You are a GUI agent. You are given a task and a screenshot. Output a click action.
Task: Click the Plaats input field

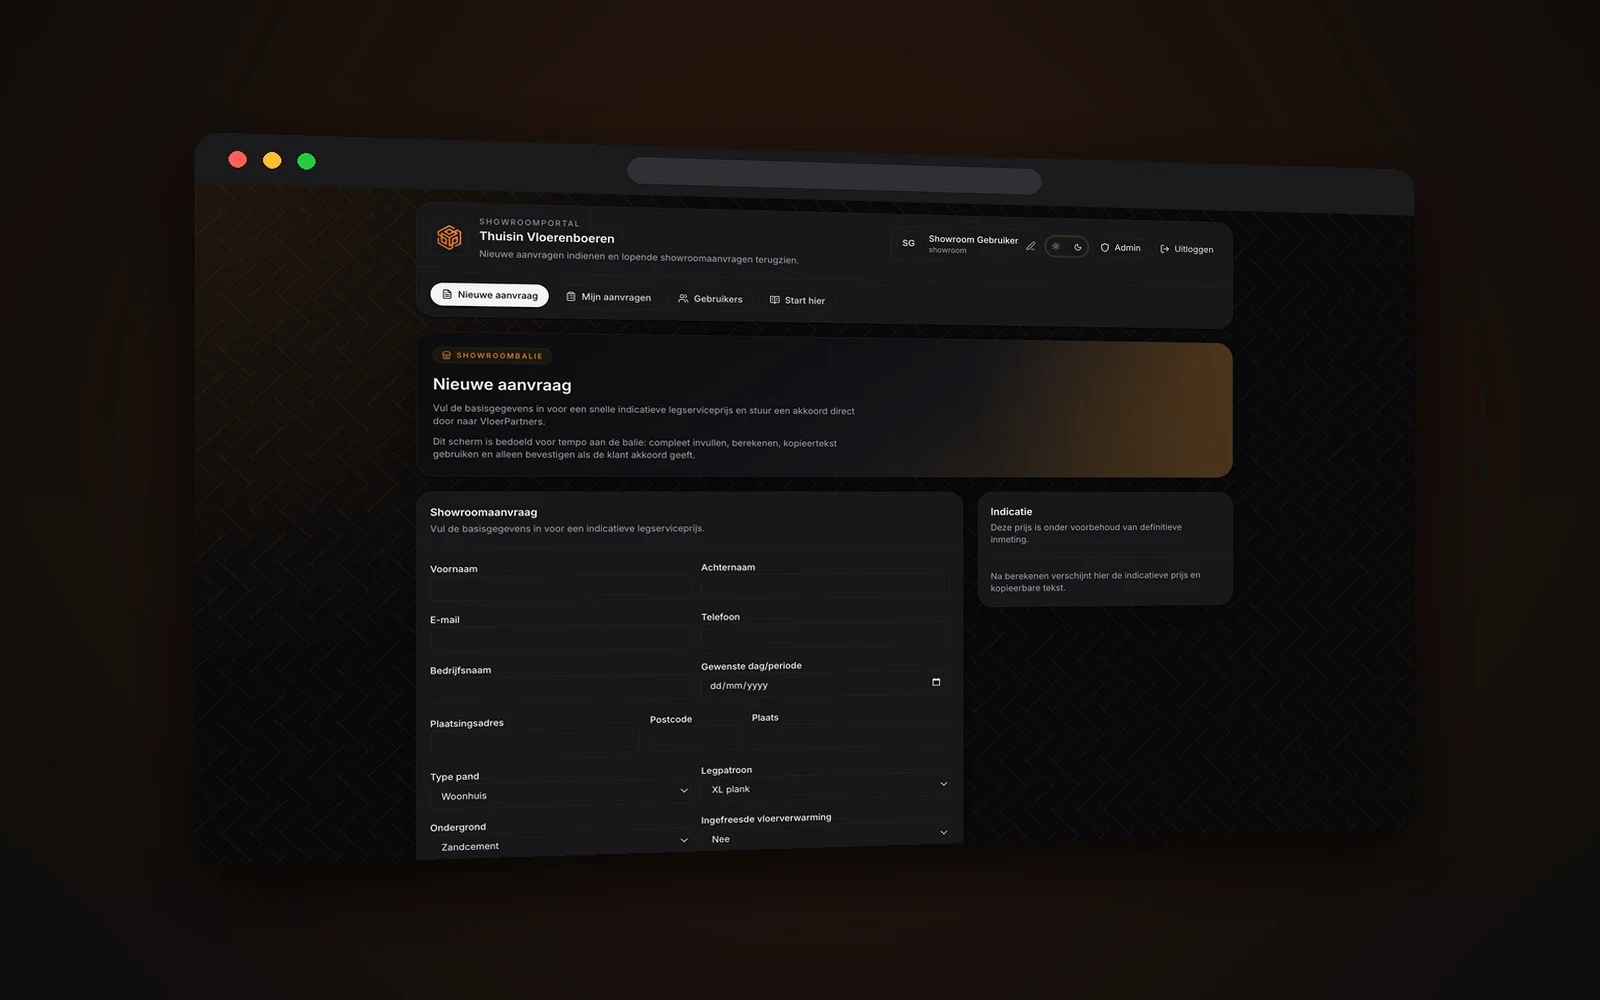(x=851, y=736)
